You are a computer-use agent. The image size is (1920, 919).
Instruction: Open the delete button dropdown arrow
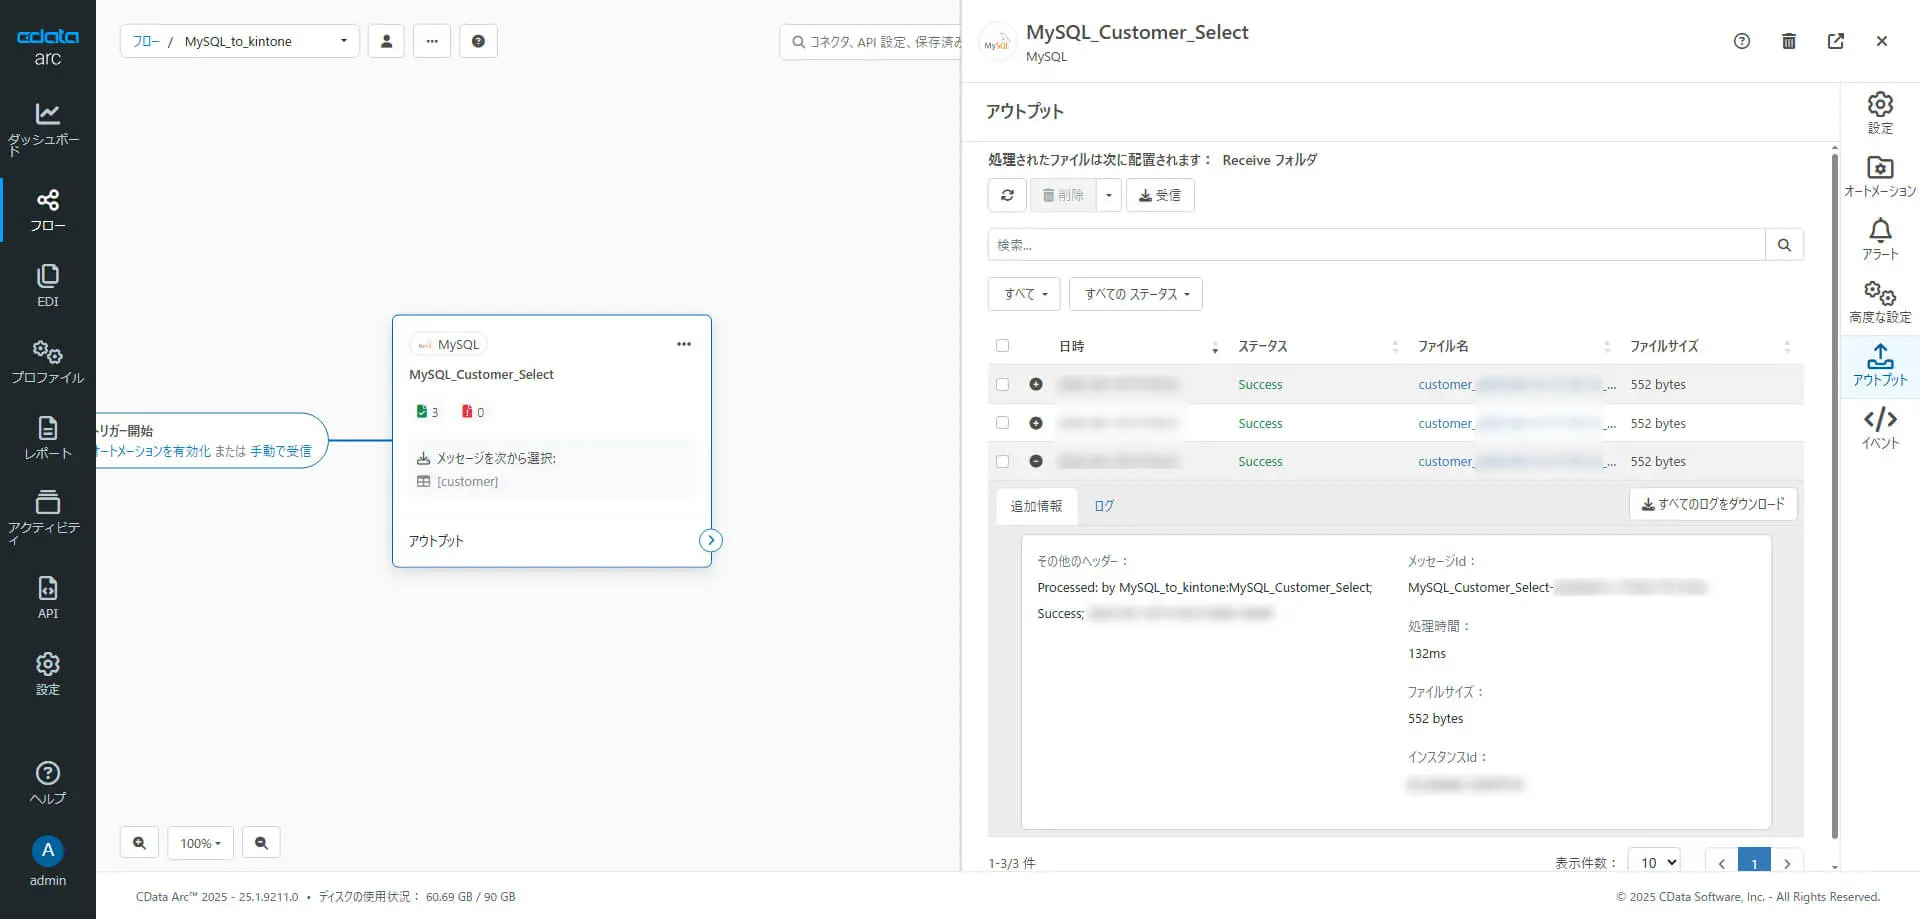coord(1108,195)
